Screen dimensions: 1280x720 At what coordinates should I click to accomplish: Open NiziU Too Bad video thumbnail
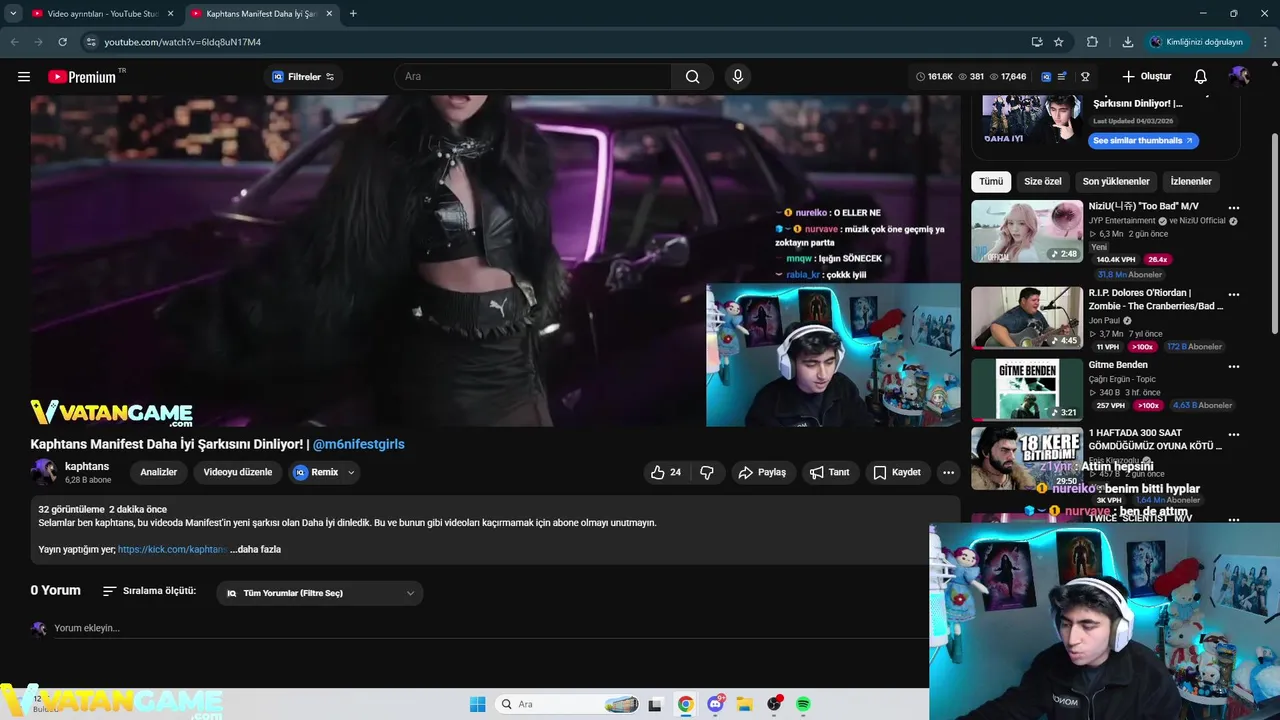point(1027,232)
